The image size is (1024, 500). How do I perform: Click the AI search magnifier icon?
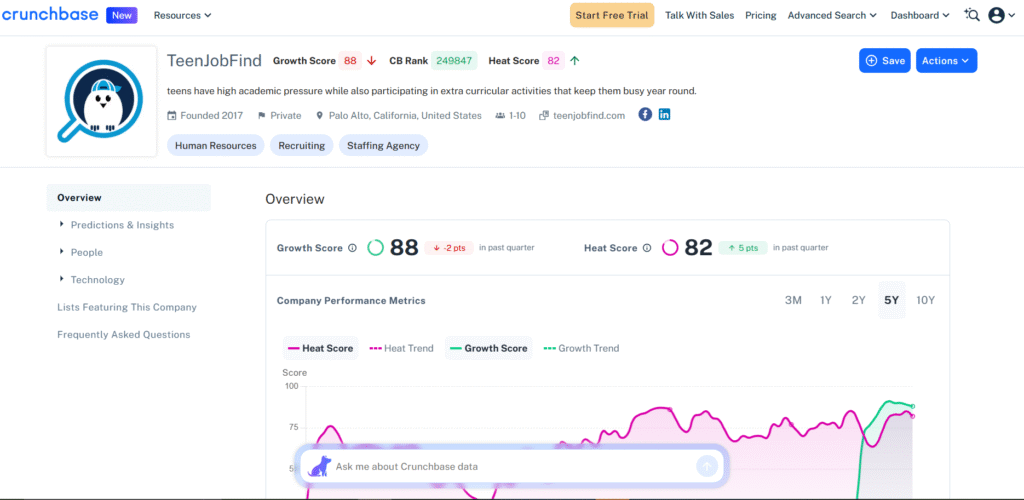click(972, 15)
